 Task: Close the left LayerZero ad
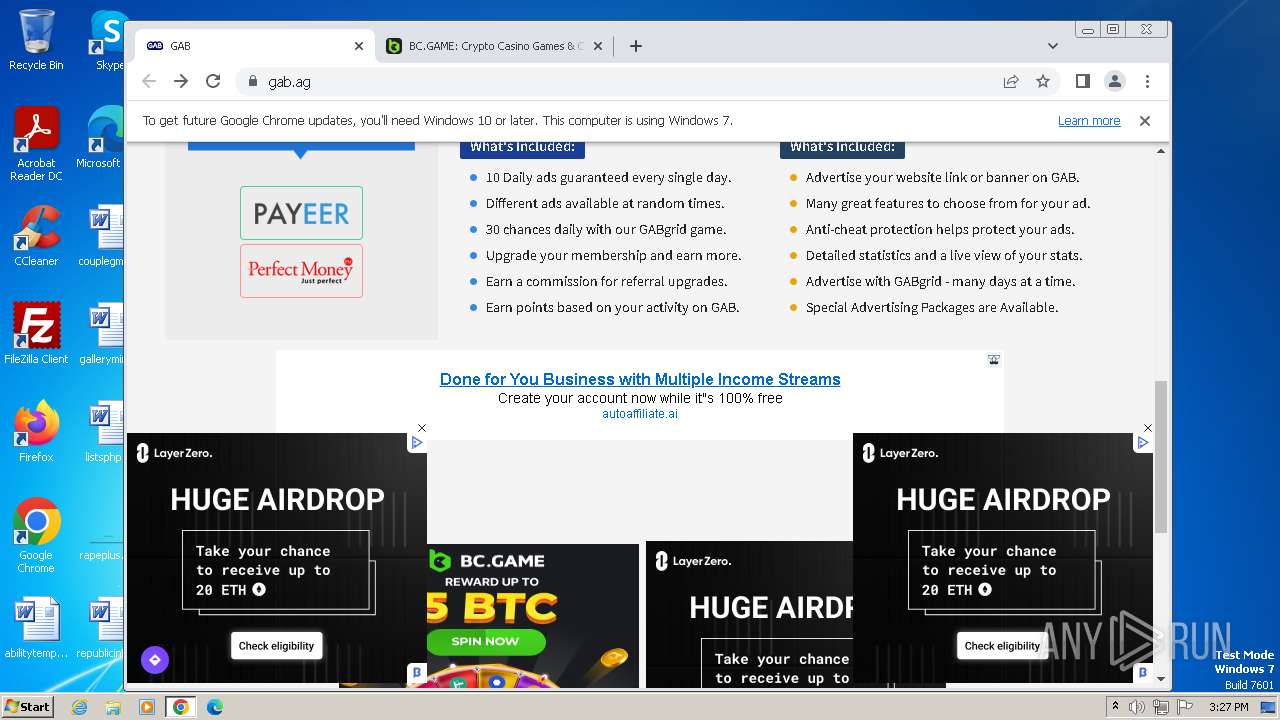coord(422,428)
